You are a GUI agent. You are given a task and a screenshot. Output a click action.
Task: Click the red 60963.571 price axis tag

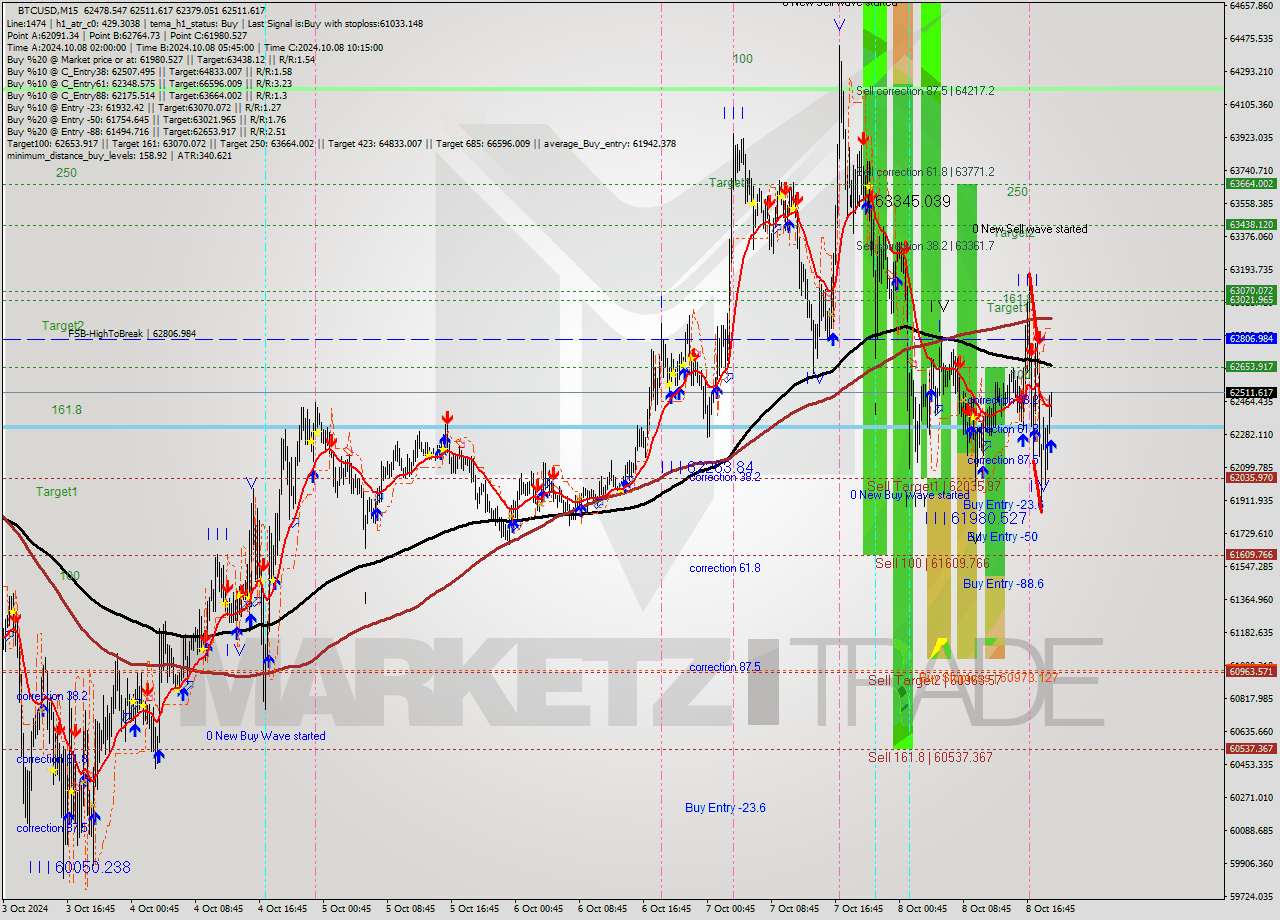(1250, 671)
